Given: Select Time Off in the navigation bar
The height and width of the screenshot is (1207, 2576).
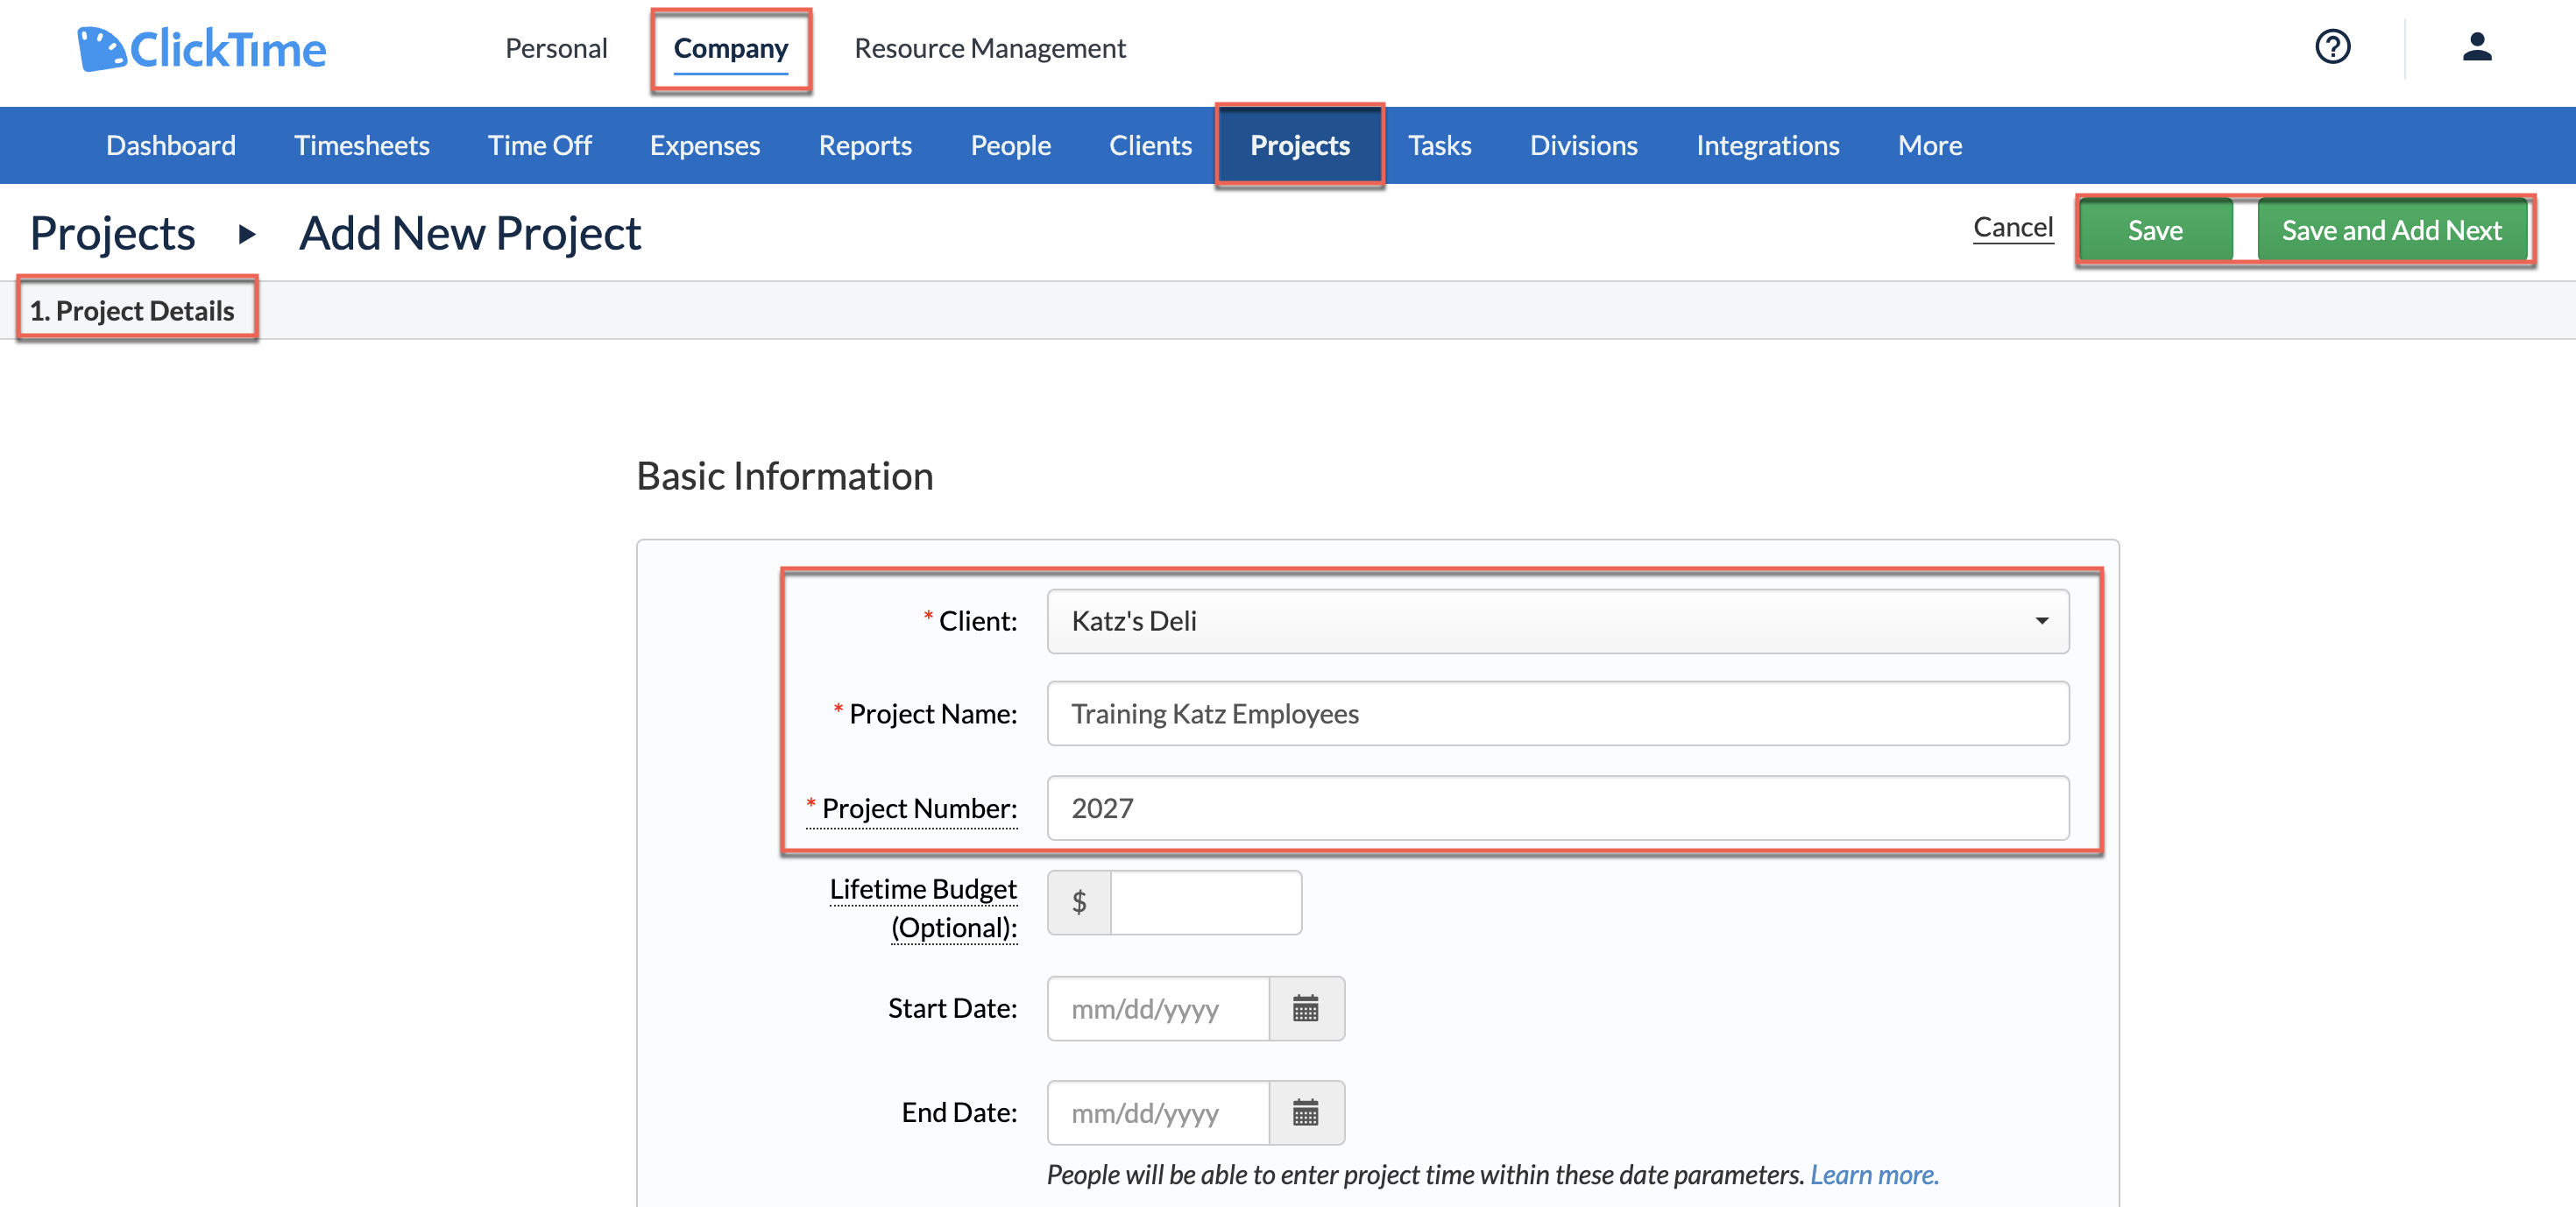Looking at the screenshot, I should click(x=539, y=145).
